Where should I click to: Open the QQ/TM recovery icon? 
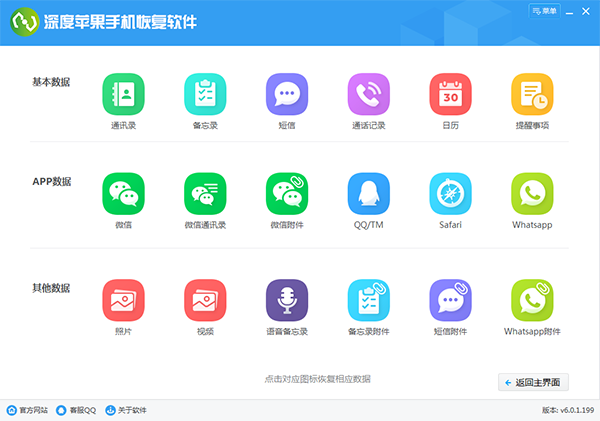(x=368, y=193)
